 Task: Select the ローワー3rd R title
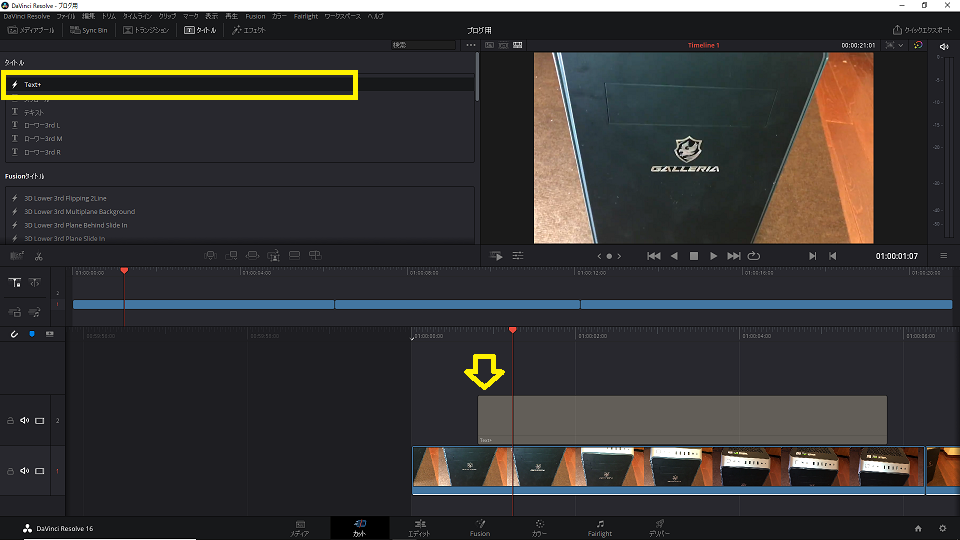point(239,152)
